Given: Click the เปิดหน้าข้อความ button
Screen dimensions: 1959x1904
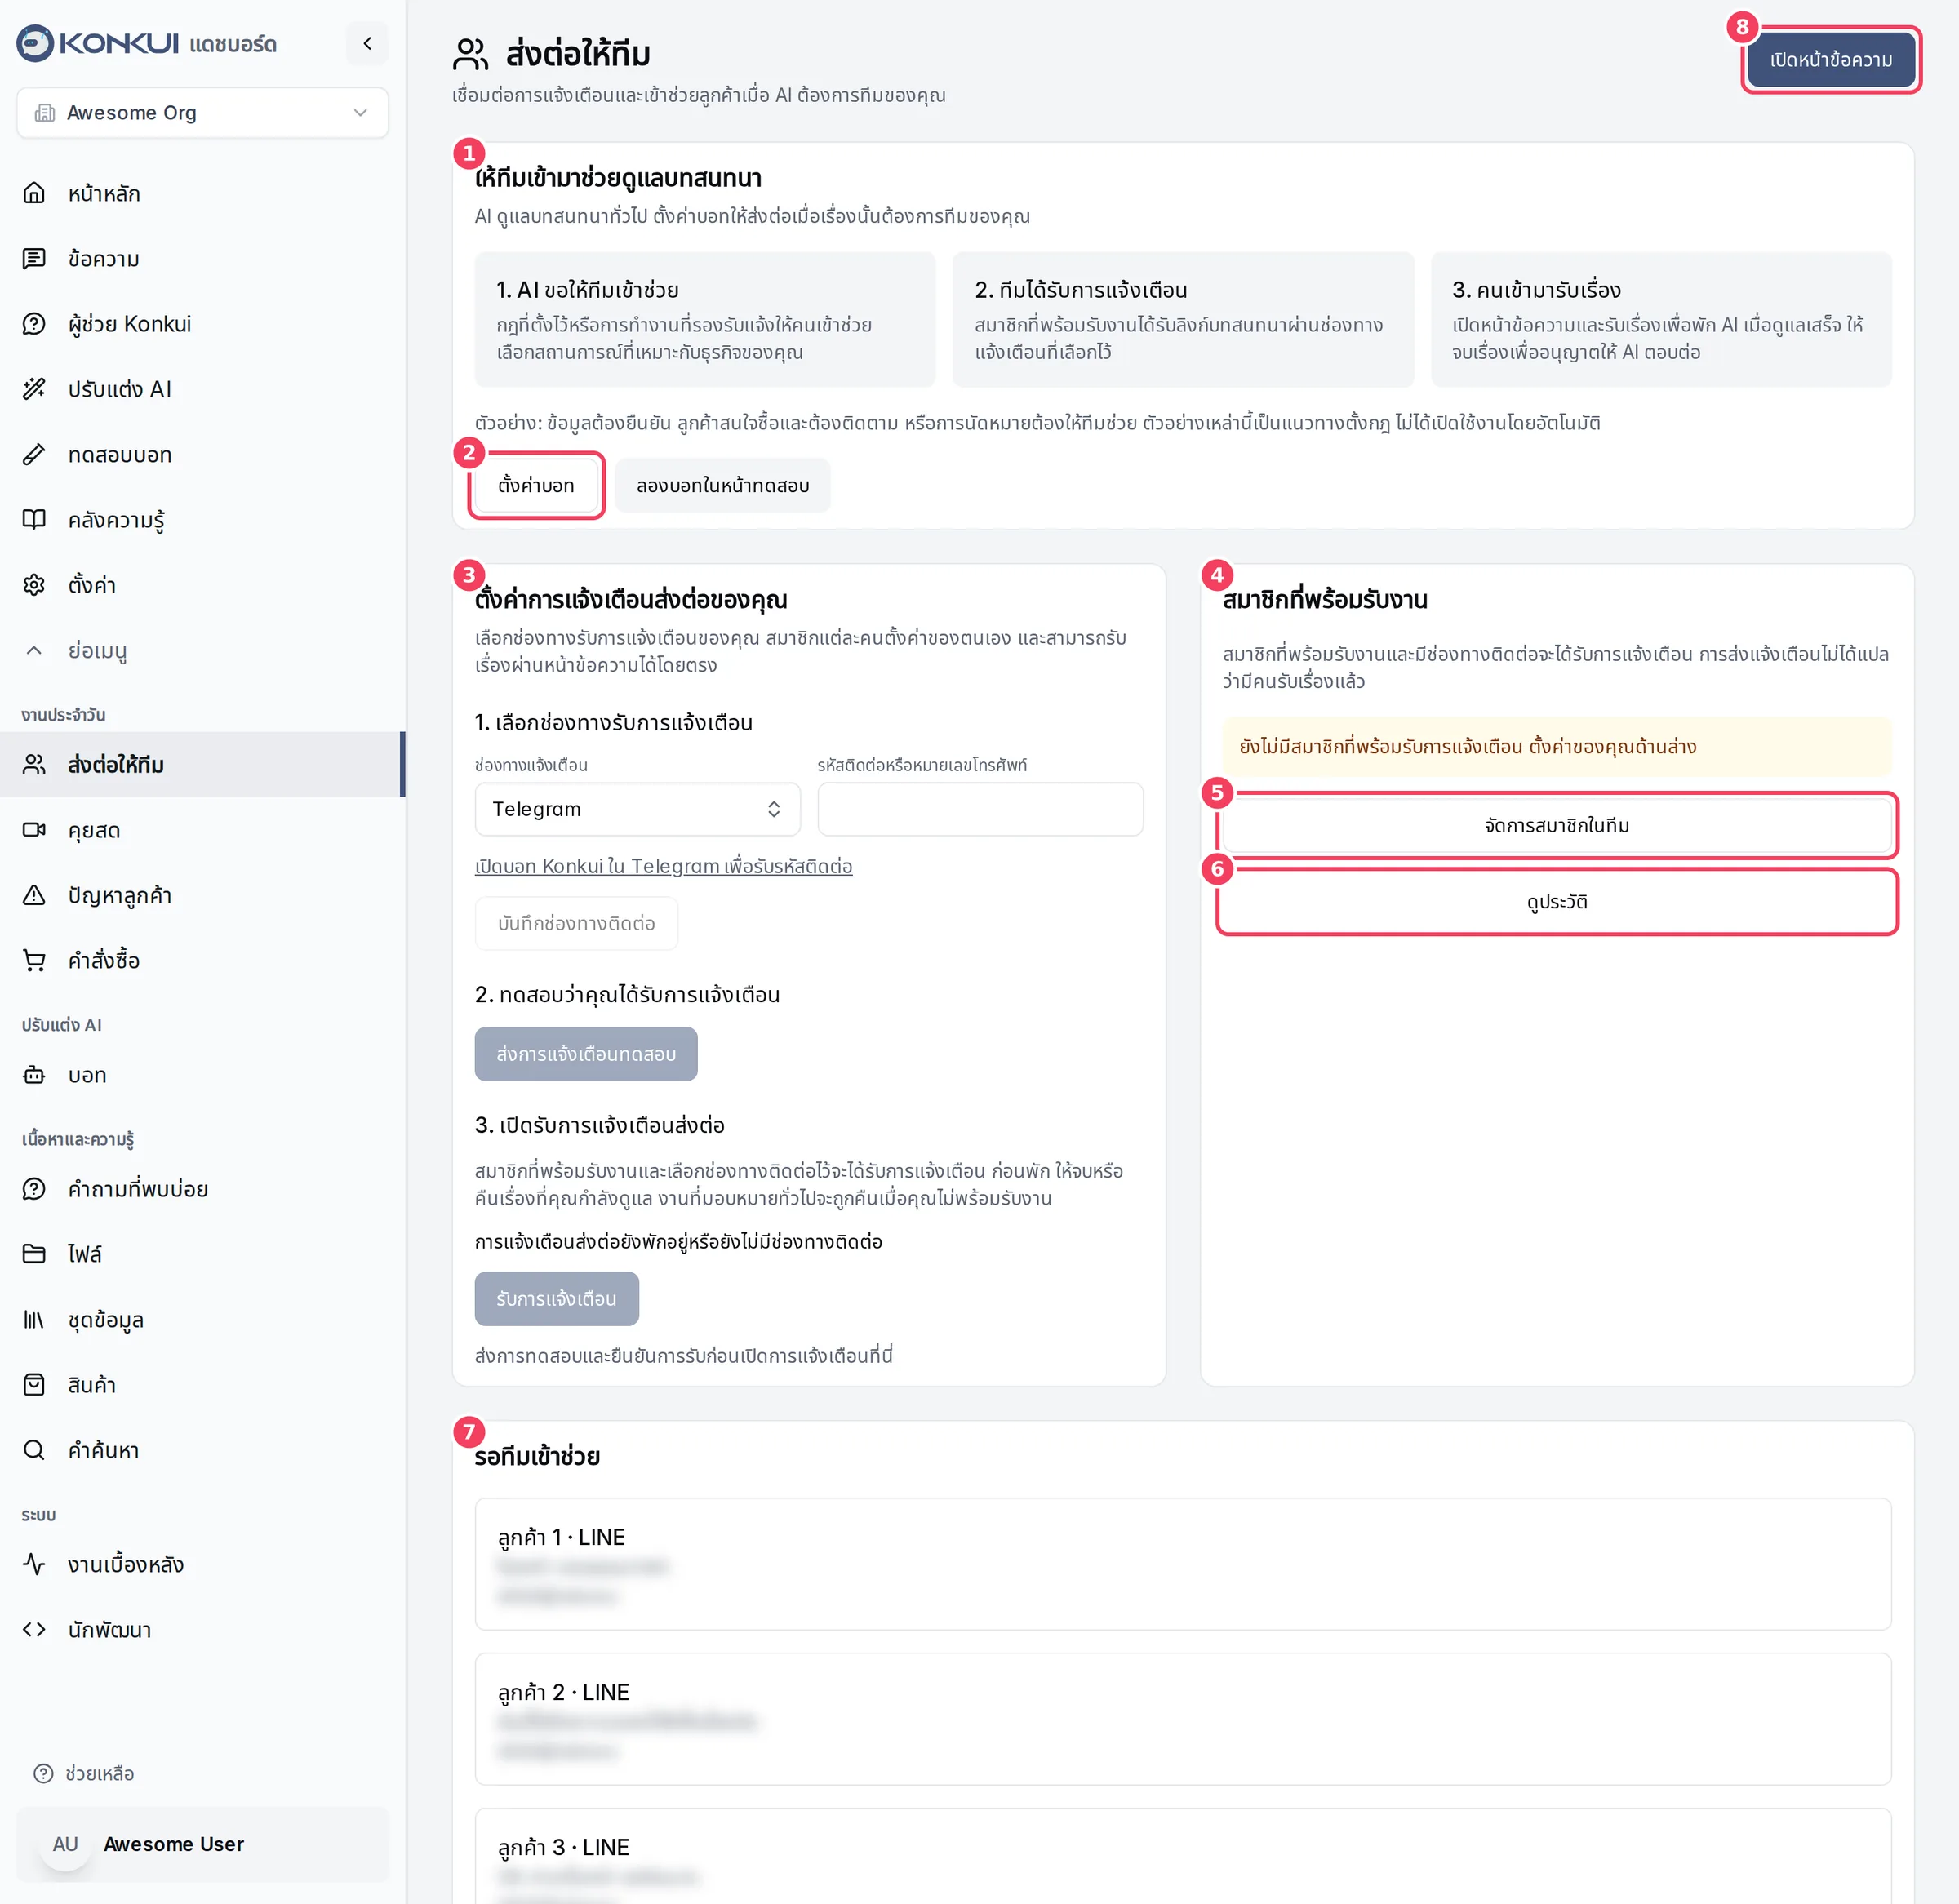Looking at the screenshot, I should 1830,60.
